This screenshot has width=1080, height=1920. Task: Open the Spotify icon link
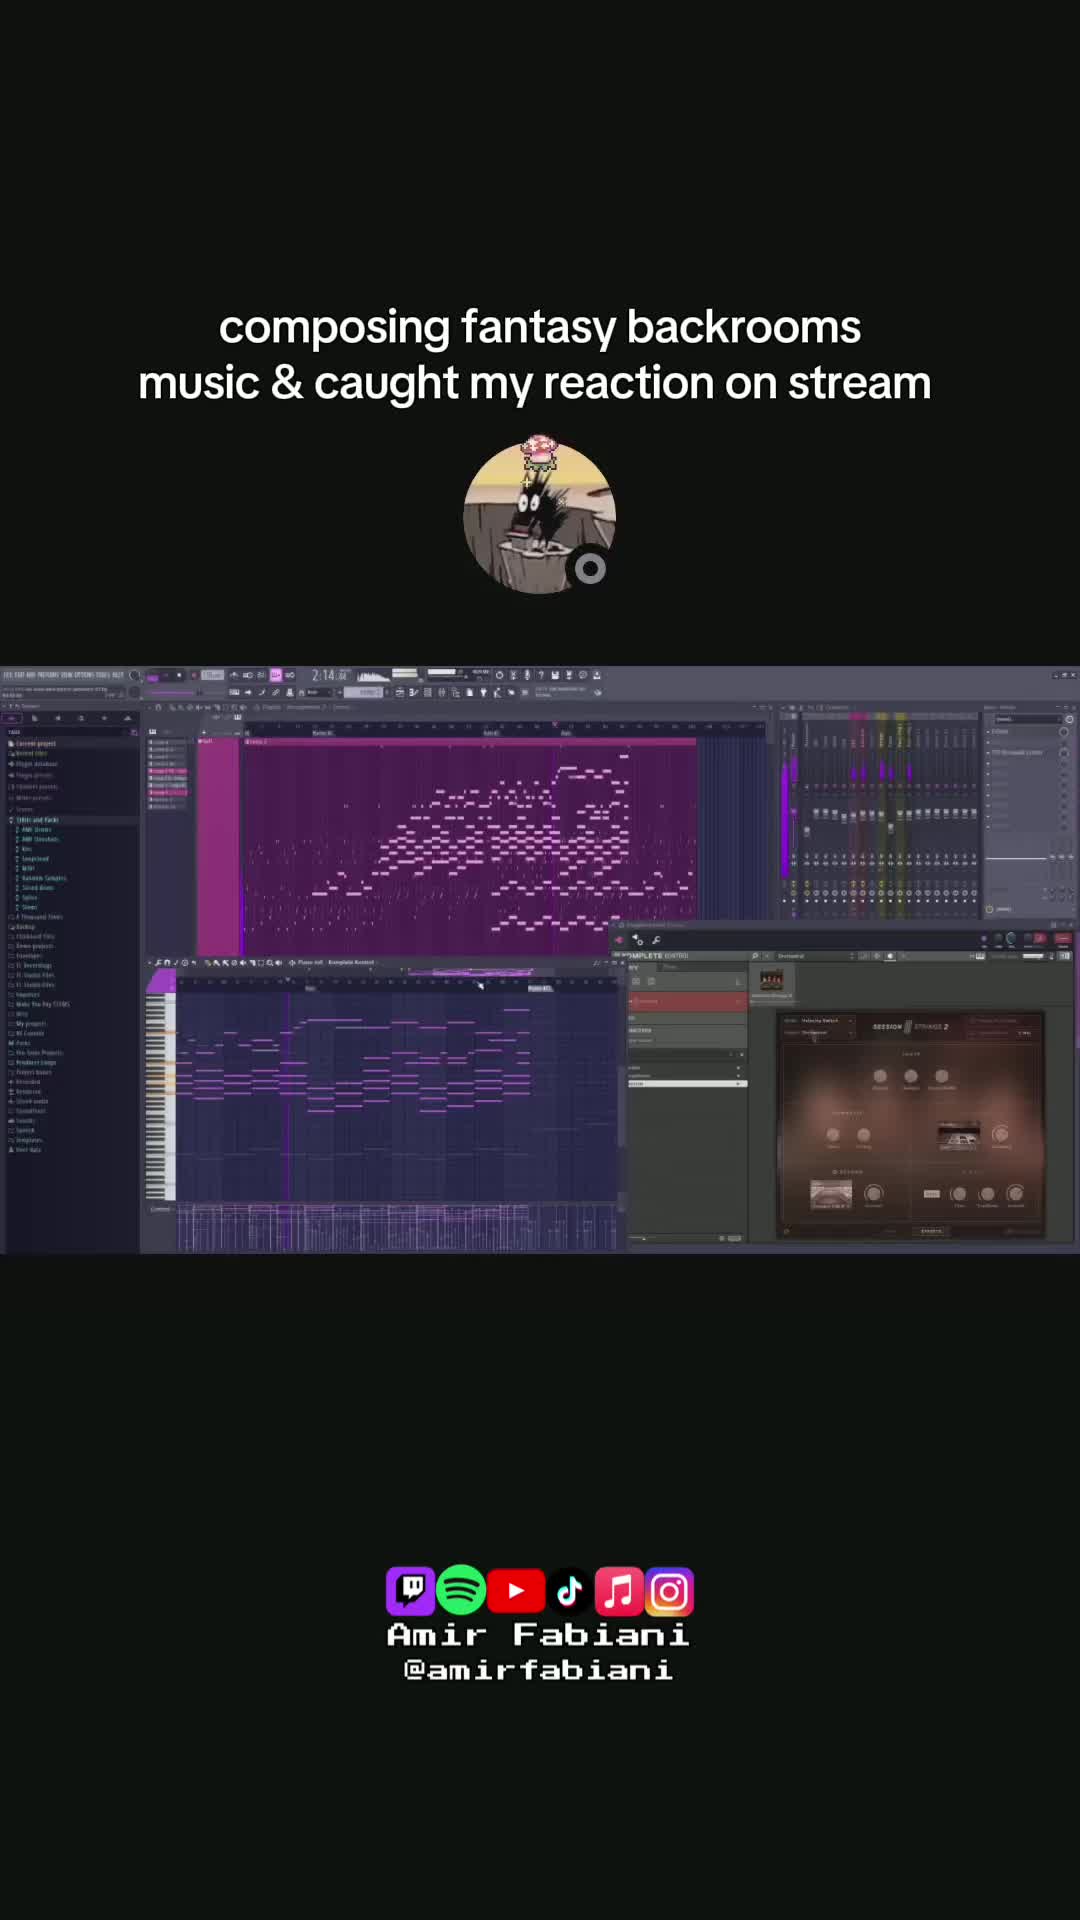[x=461, y=1590]
